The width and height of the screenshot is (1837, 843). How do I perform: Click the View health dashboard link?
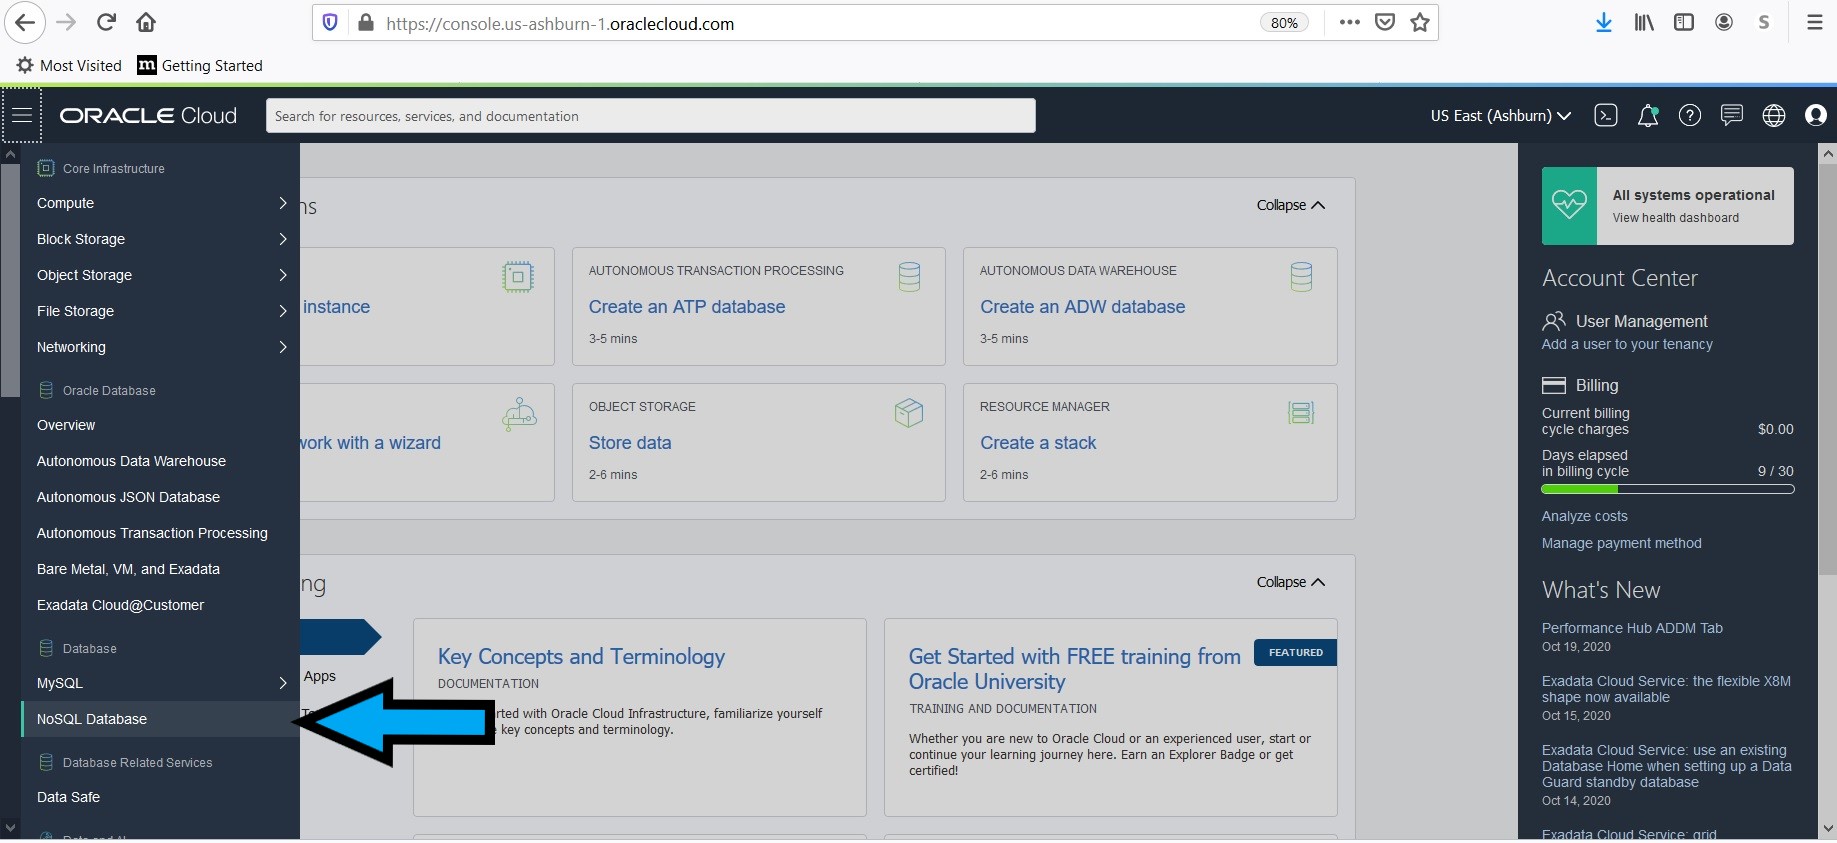pyautogui.click(x=1675, y=218)
